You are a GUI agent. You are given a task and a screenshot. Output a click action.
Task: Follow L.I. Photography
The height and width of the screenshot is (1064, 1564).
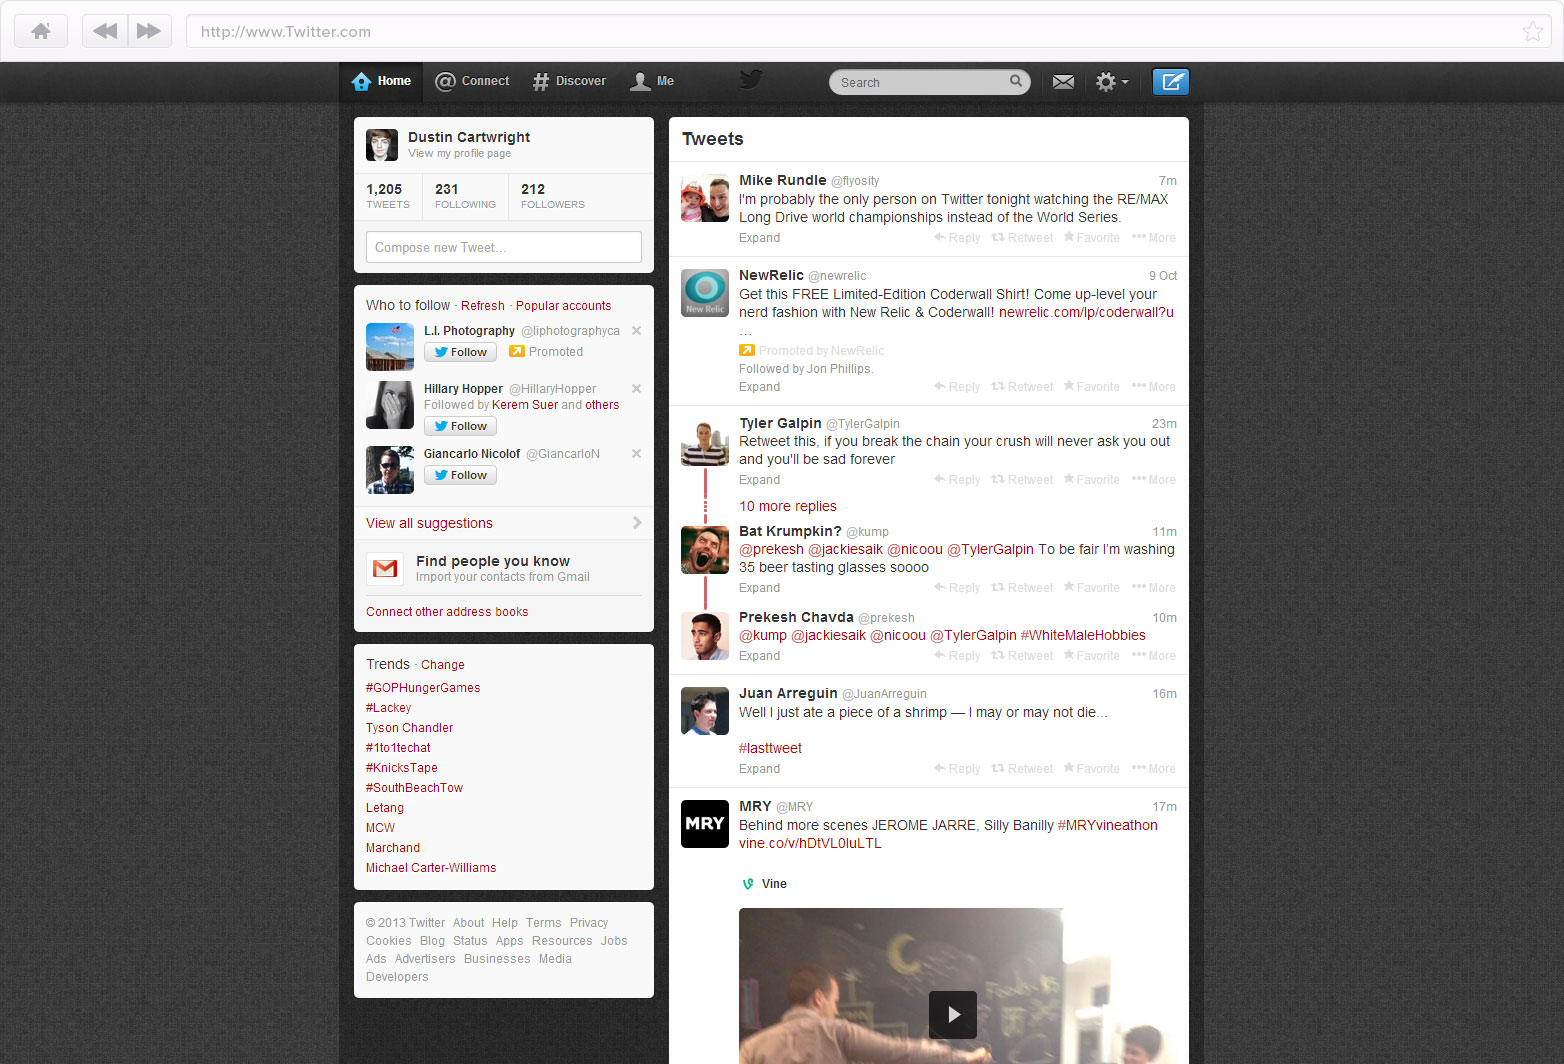pos(460,352)
